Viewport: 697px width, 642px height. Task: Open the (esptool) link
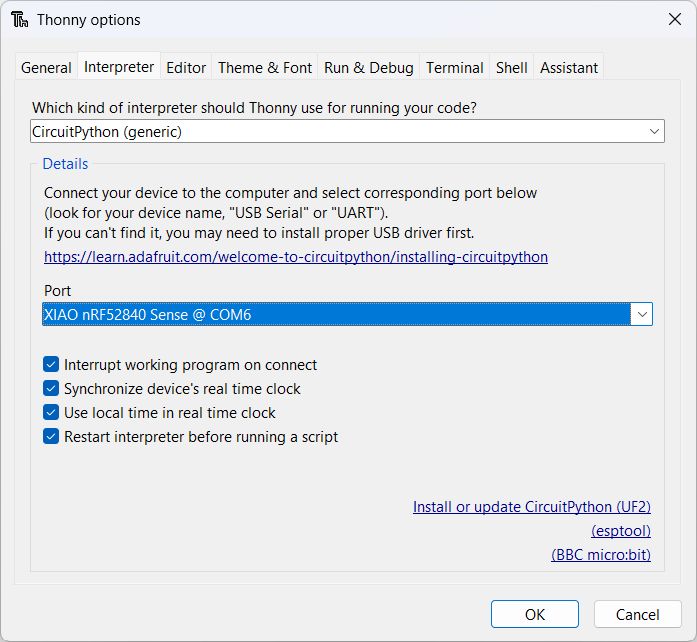click(x=621, y=531)
